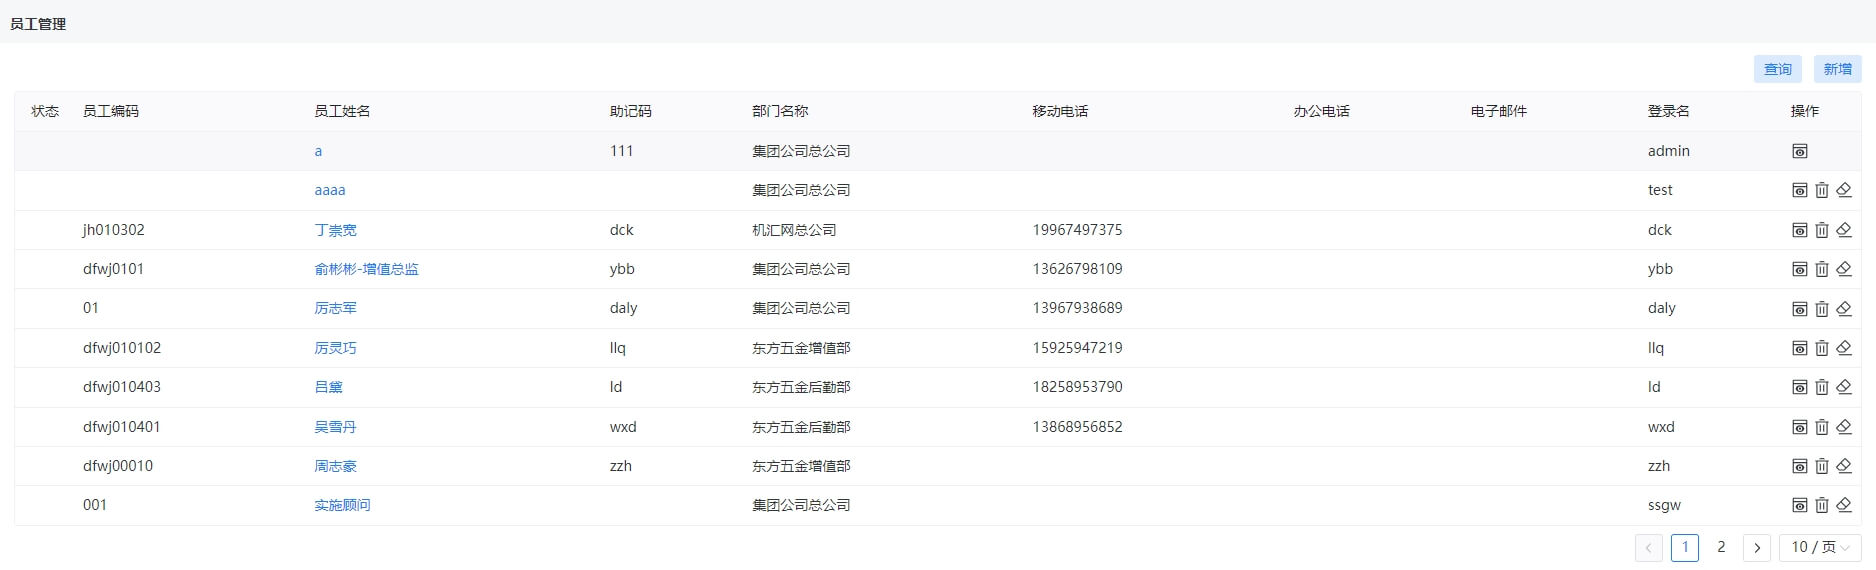The height and width of the screenshot is (570, 1876).
Task: Click the previous page arrow
Action: pyautogui.click(x=1649, y=547)
